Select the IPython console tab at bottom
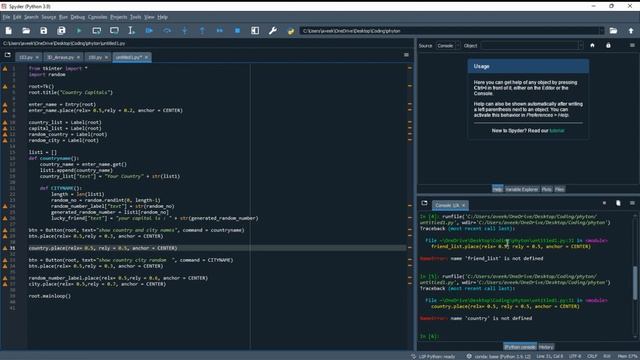 click(520, 347)
